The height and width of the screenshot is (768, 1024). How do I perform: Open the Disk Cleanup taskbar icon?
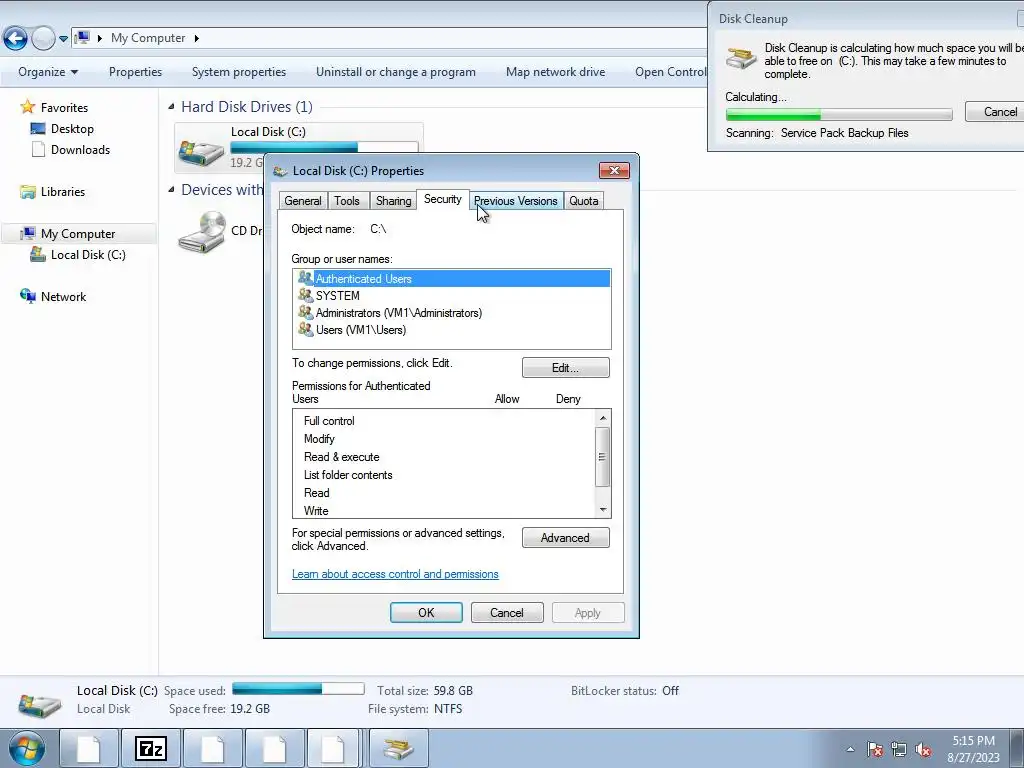point(398,748)
